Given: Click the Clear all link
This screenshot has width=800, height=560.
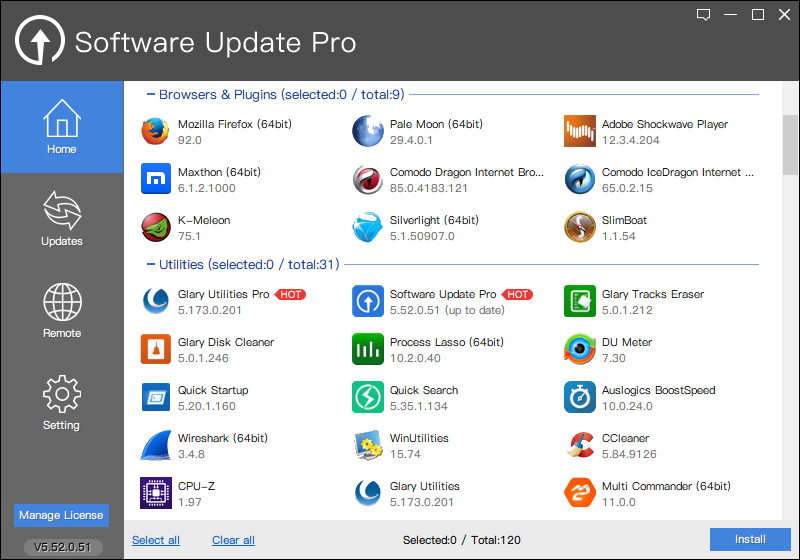Looking at the screenshot, I should pos(233,540).
